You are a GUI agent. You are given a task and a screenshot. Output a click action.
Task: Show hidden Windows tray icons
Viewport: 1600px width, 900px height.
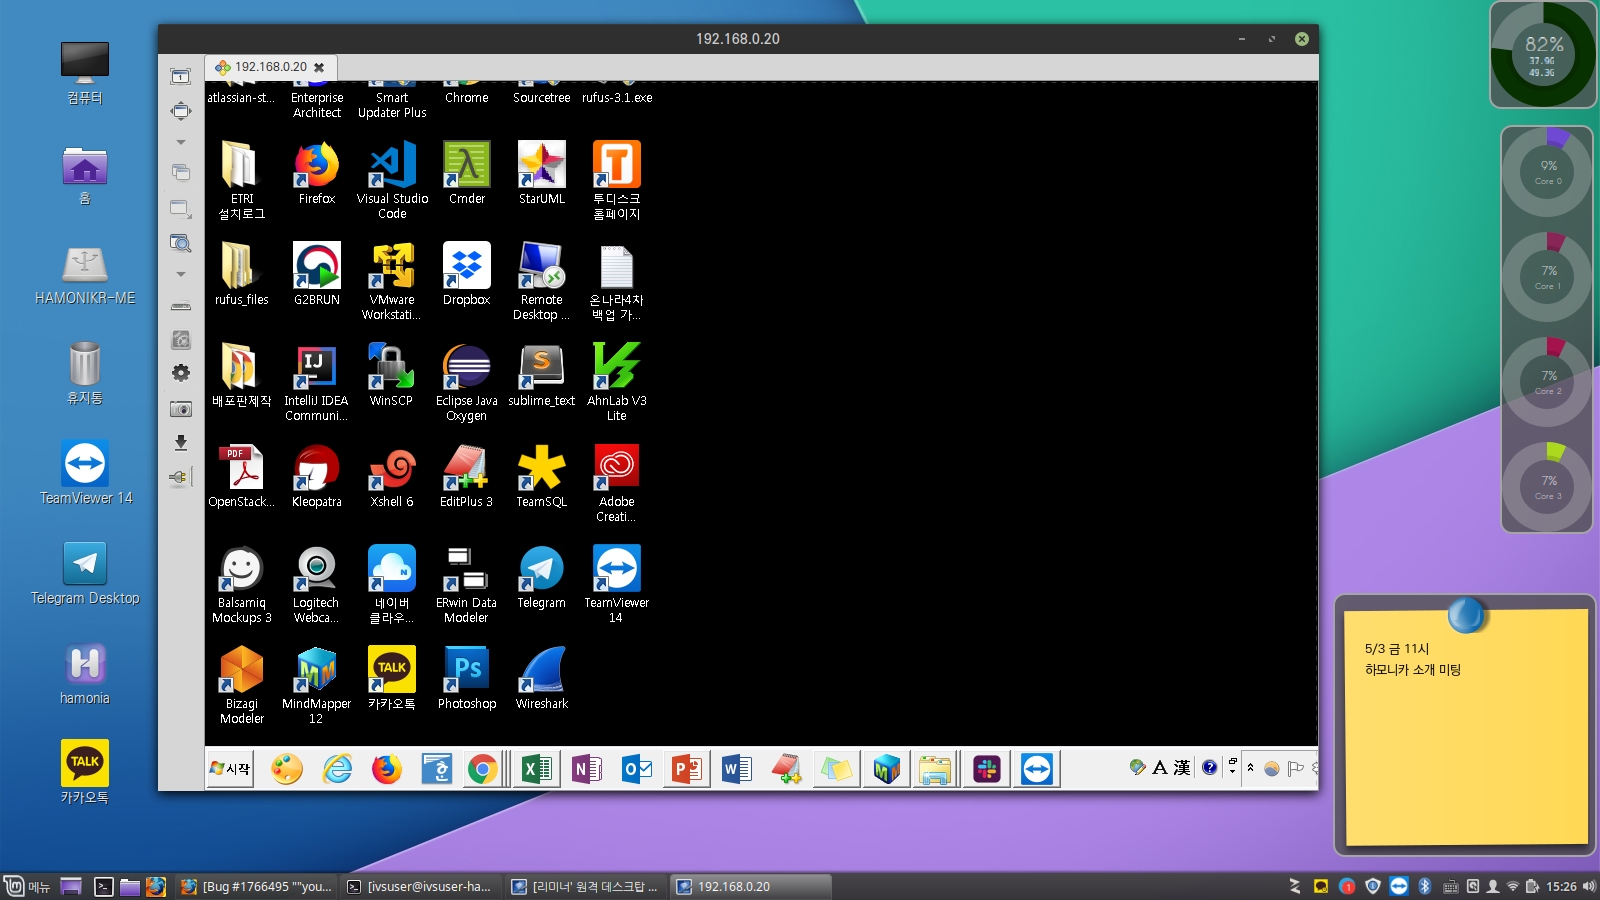pyautogui.click(x=1250, y=768)
